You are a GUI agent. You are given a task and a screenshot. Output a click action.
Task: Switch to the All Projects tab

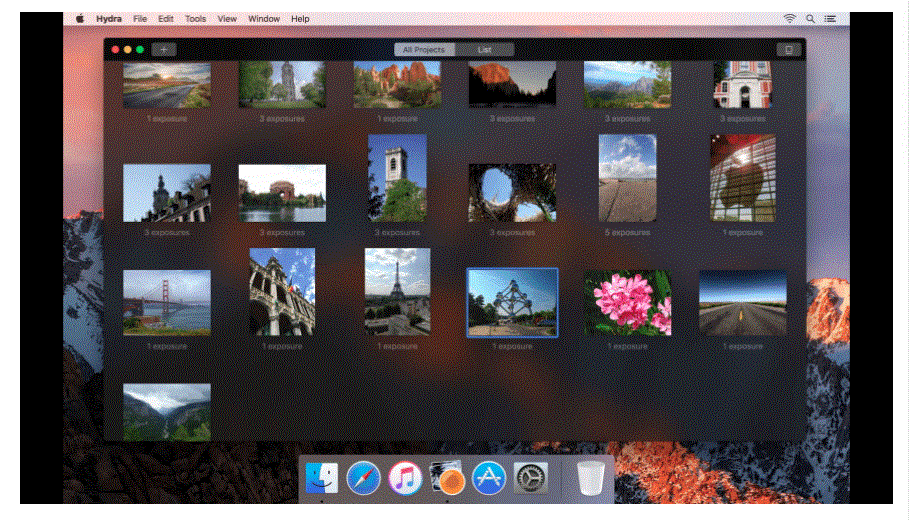[x=424, y=50]
